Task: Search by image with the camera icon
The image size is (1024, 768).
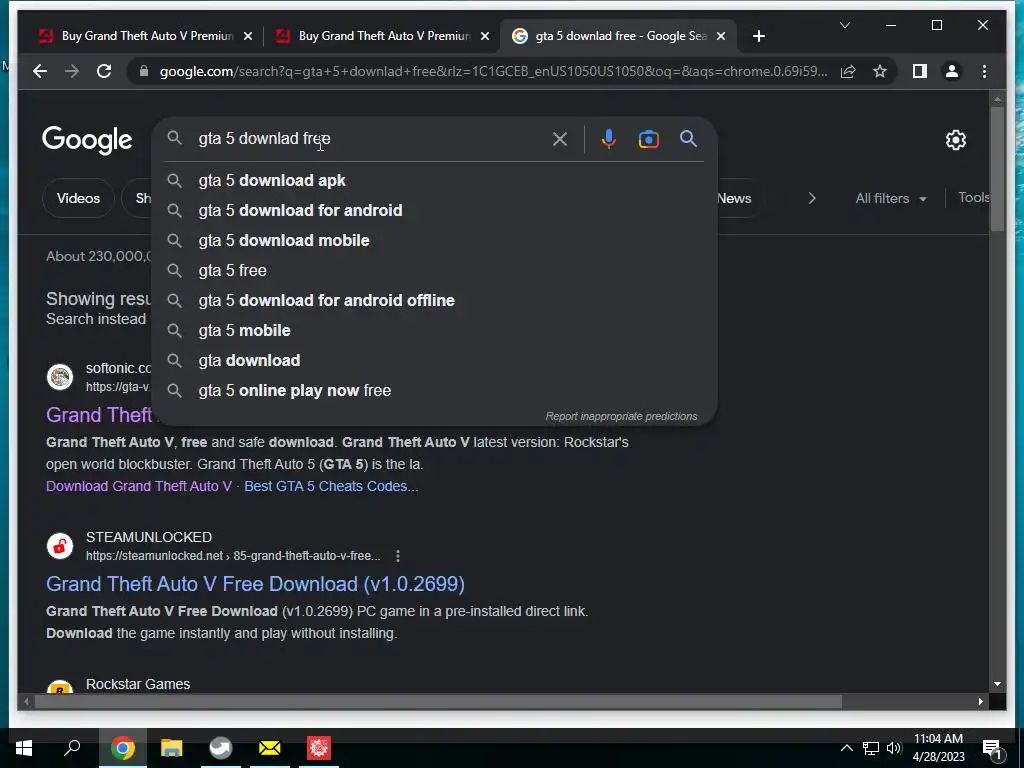Action: coord(648,139)
